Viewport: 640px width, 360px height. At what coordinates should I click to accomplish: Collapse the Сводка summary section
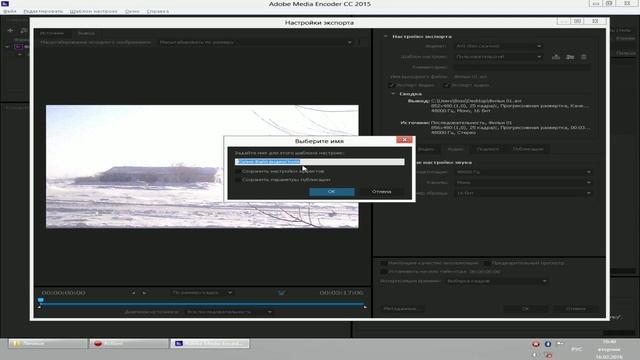(x=393, y=94)
